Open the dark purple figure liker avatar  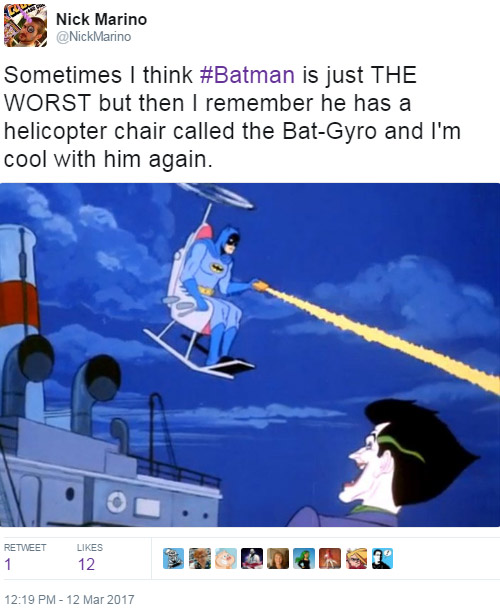pyautogui.click(x=252, y=558)
